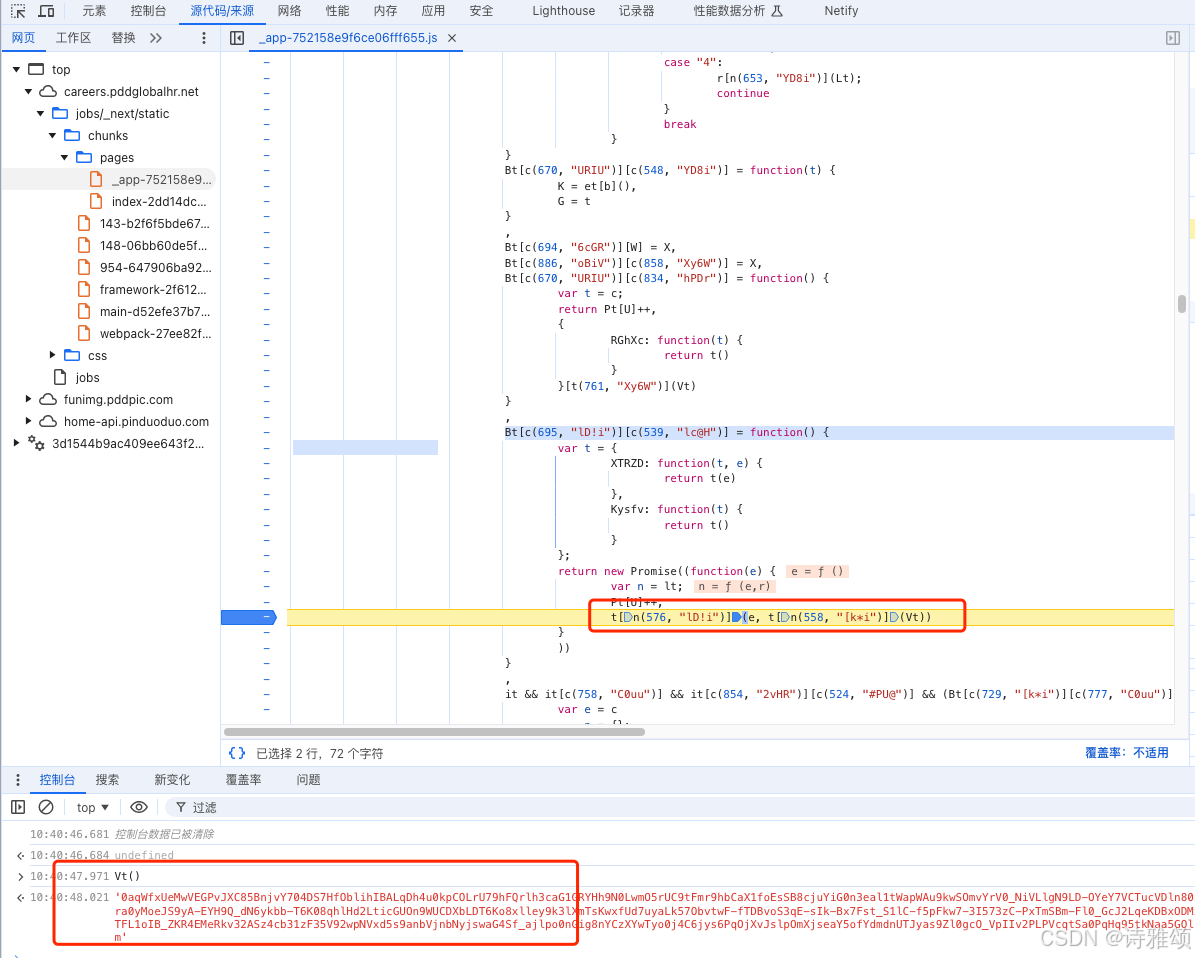
Task: Select the index-2dd14dc... file icon
Action: tap(96, 201)
